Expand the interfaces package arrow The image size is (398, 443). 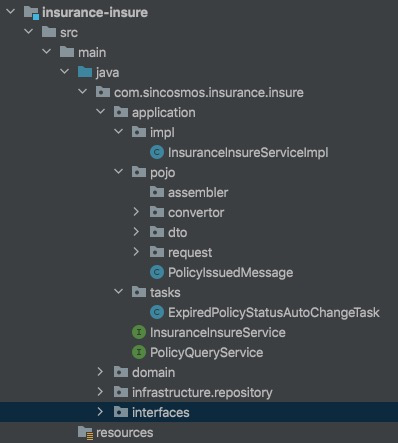[x=100, y=412]
